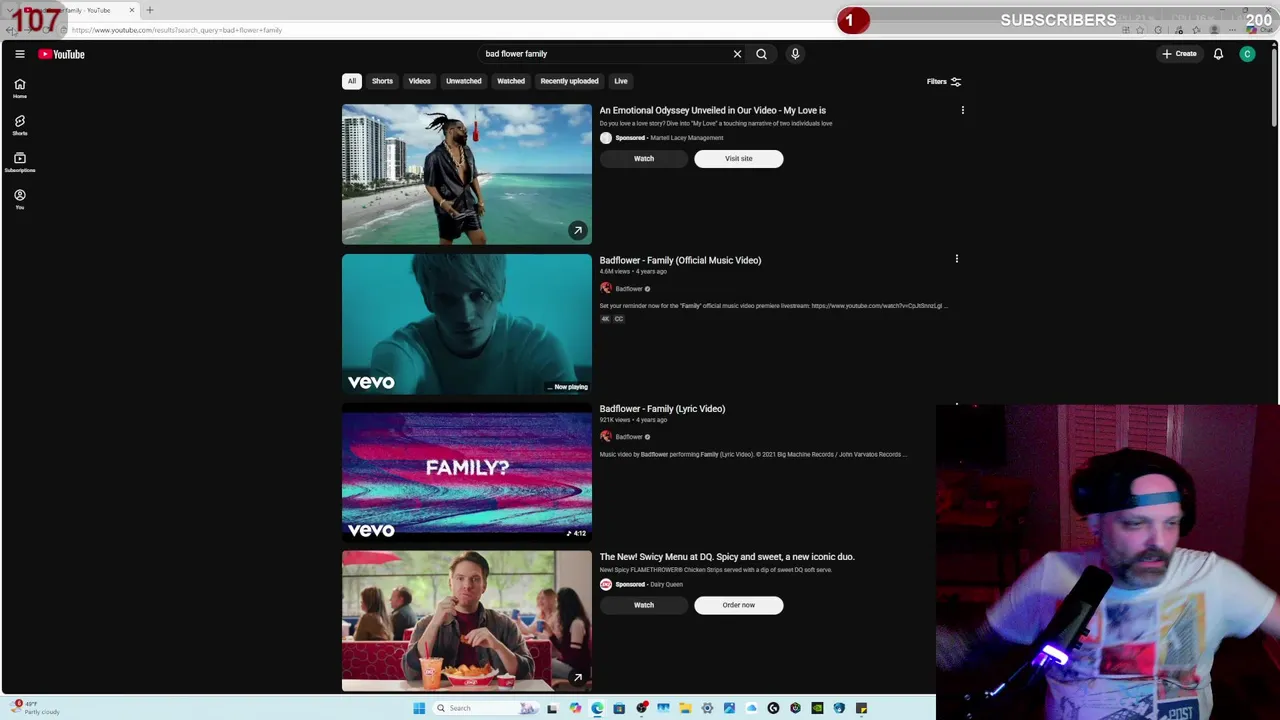Open Badflower - Family (Lyric Video) title
1280x720 pixels.
coord(662,408)
